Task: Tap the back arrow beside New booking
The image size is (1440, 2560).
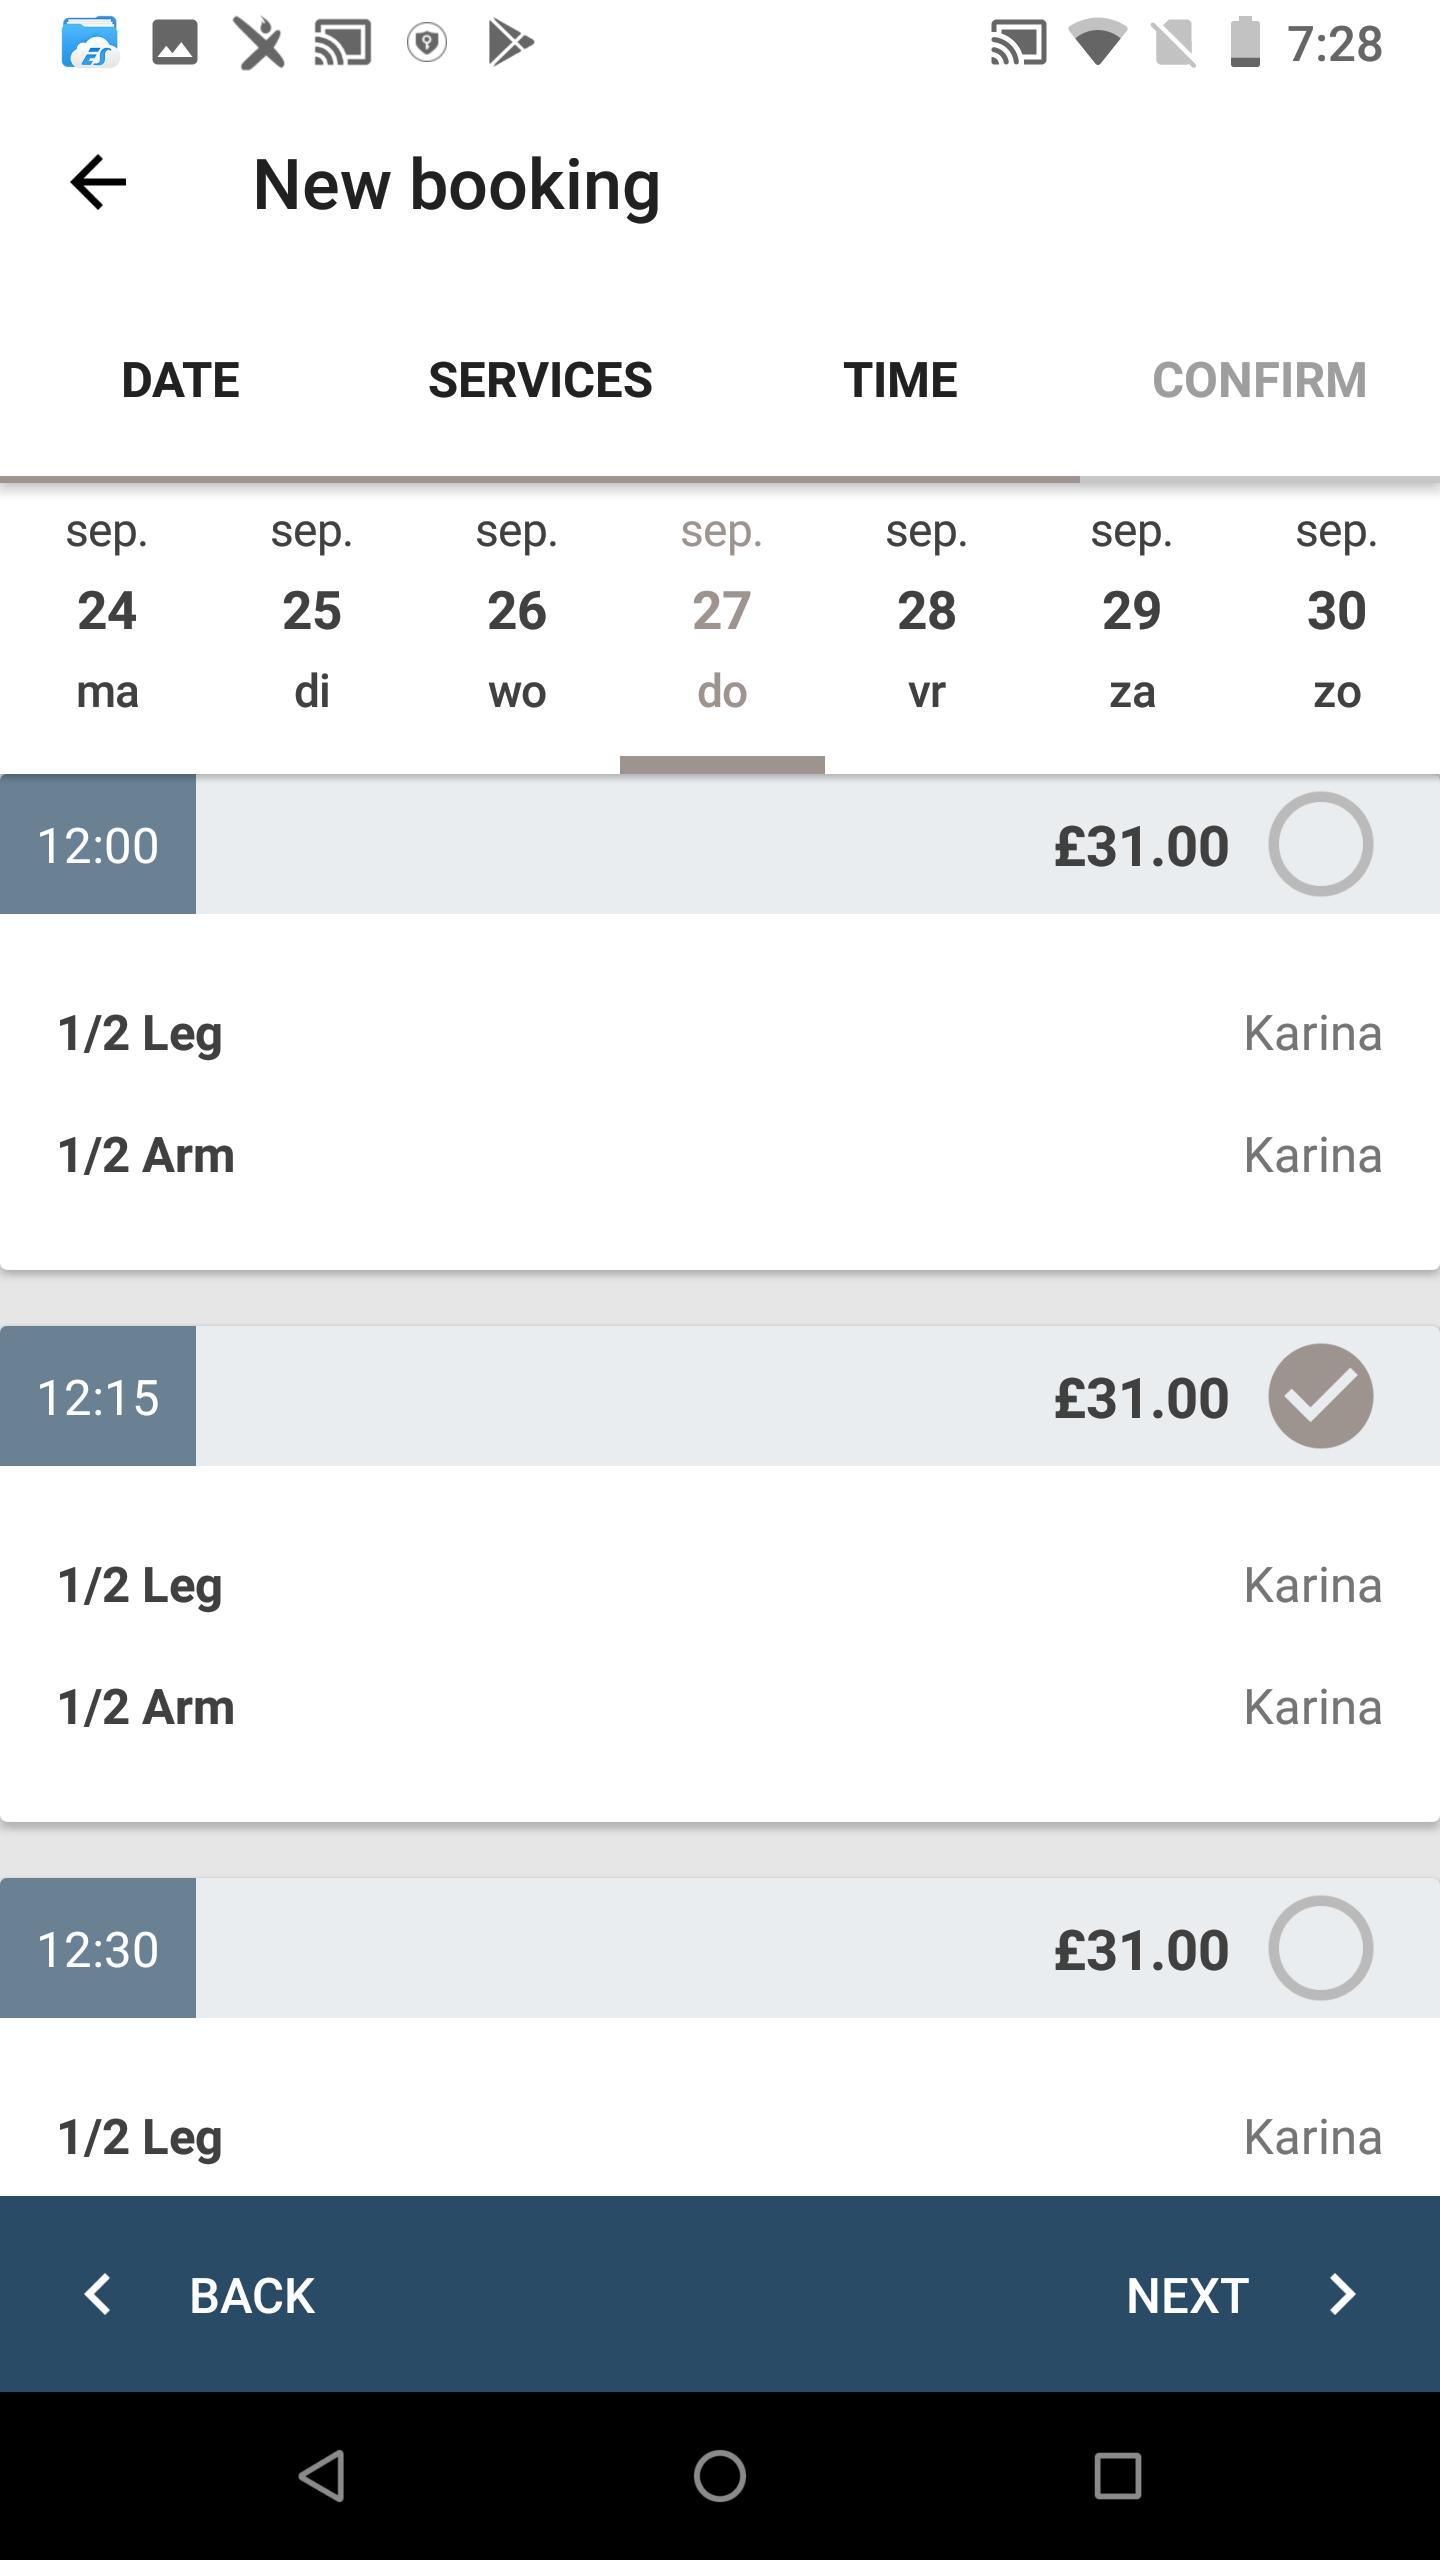Action: (98, 183)
